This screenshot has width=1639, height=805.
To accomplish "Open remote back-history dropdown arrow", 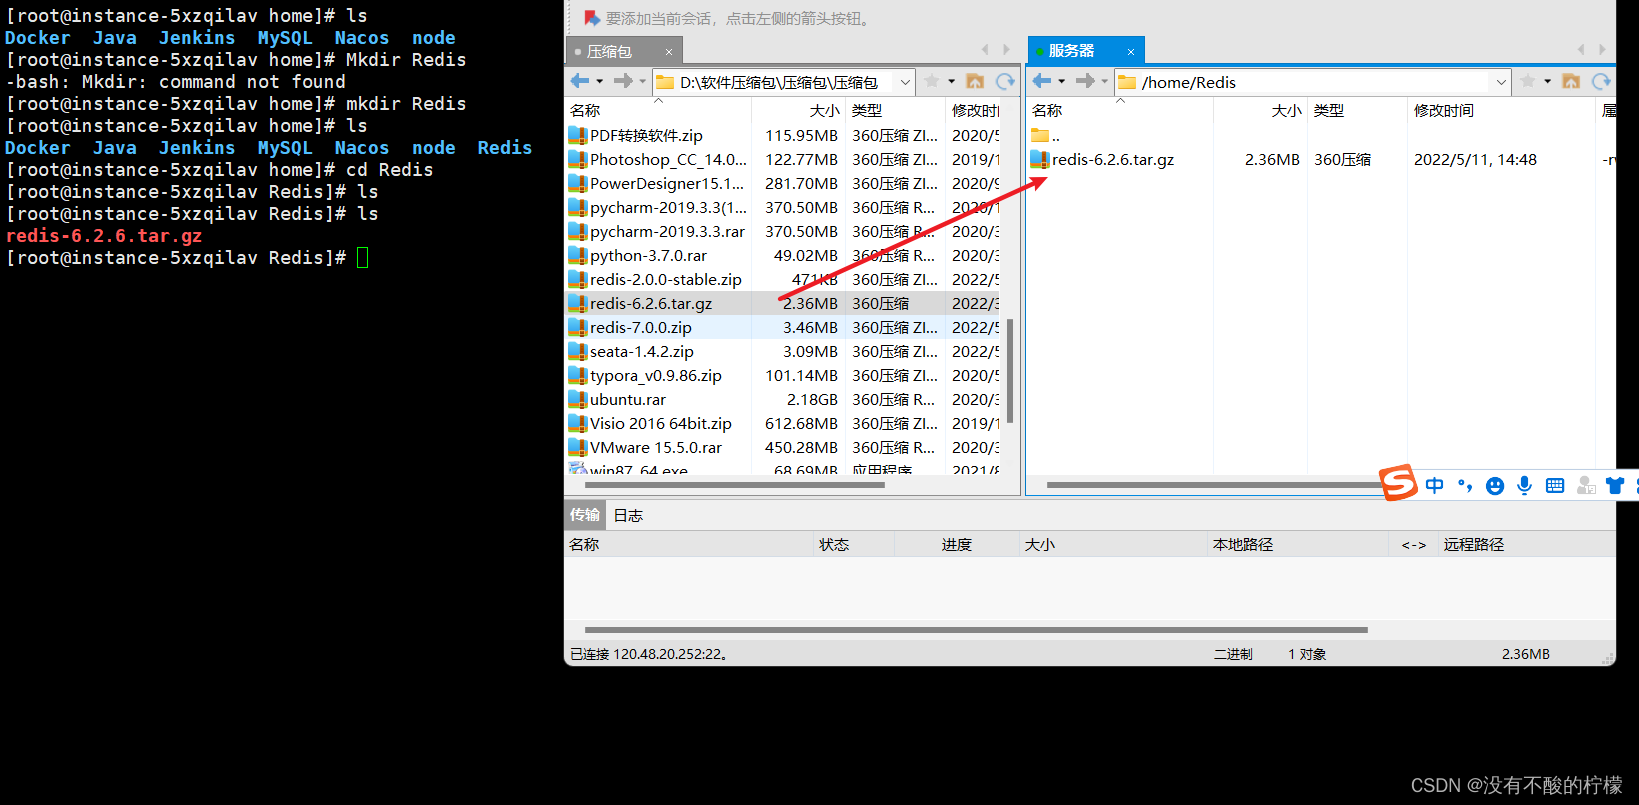I will click(x=1062, y=82).
